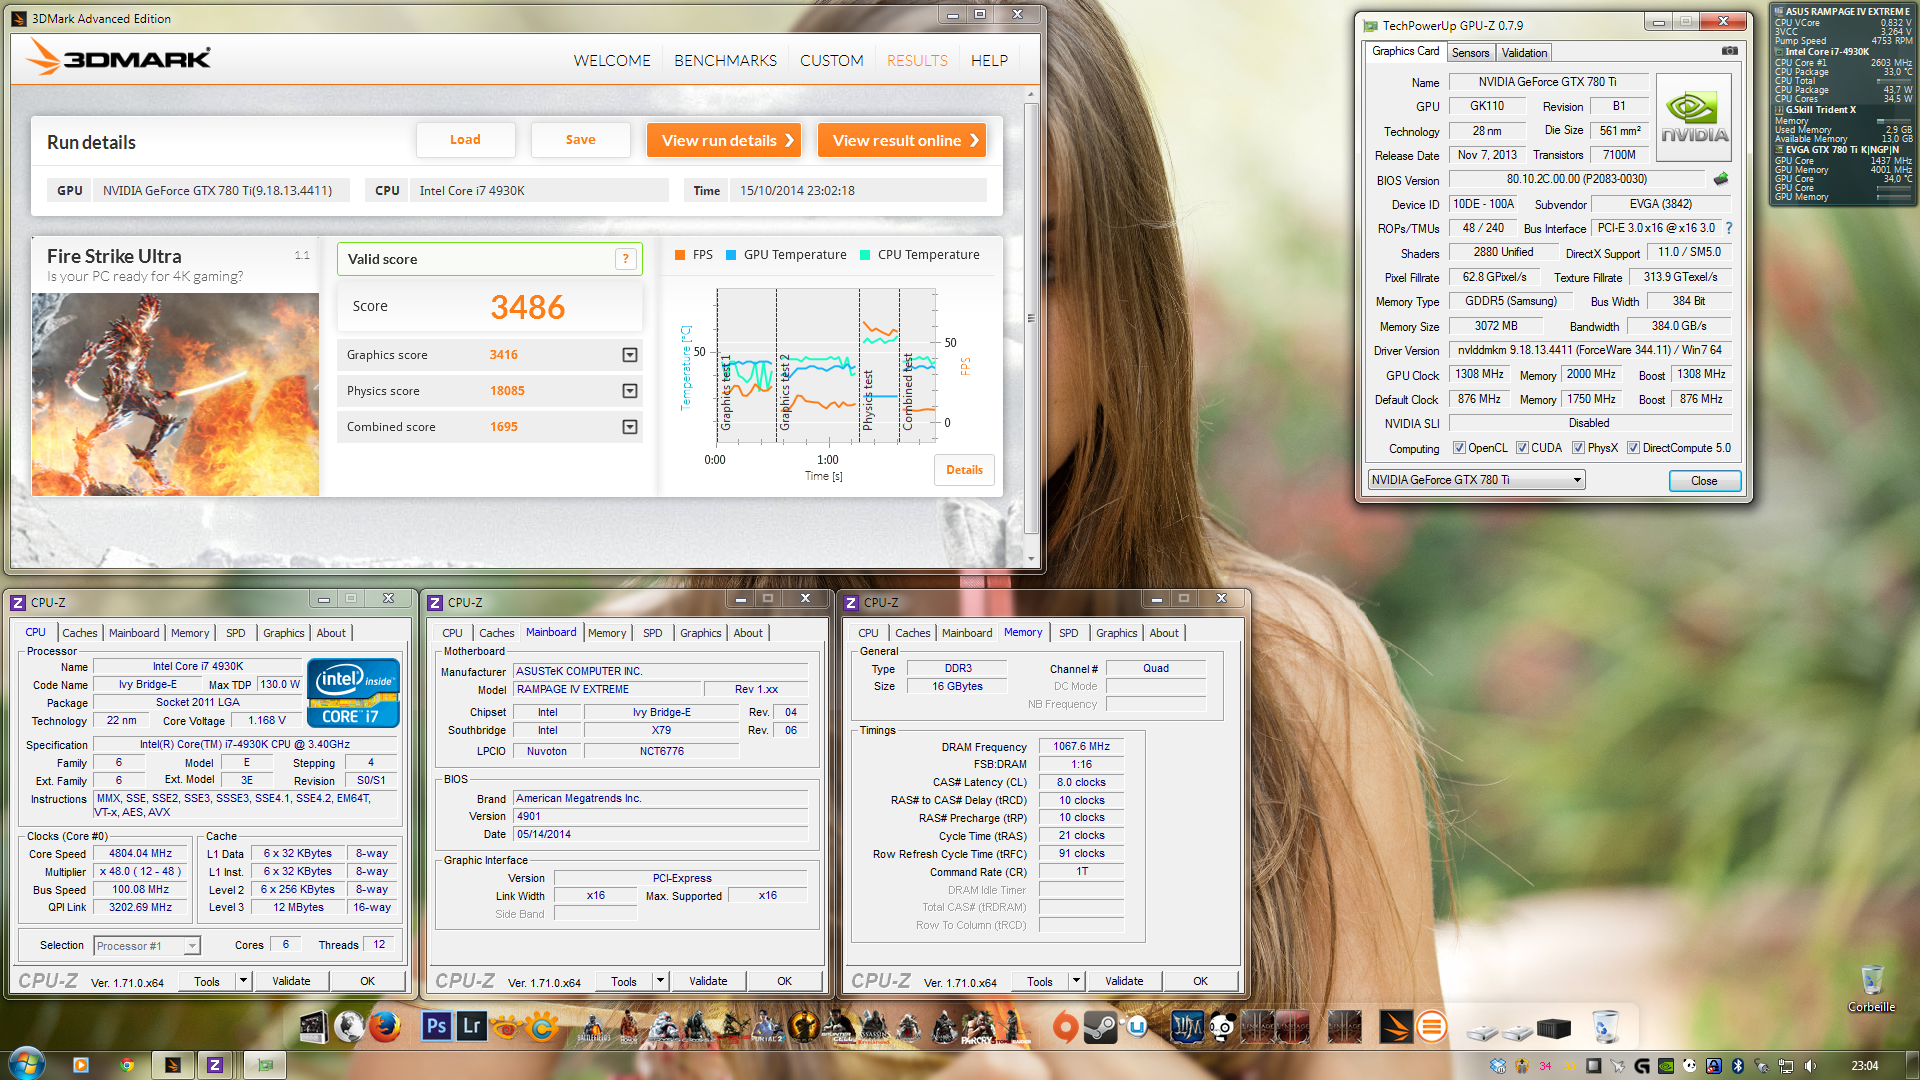1920x1080 pixels.
Task: Click the Valid score help question mark
Action: tap(626, 259)
